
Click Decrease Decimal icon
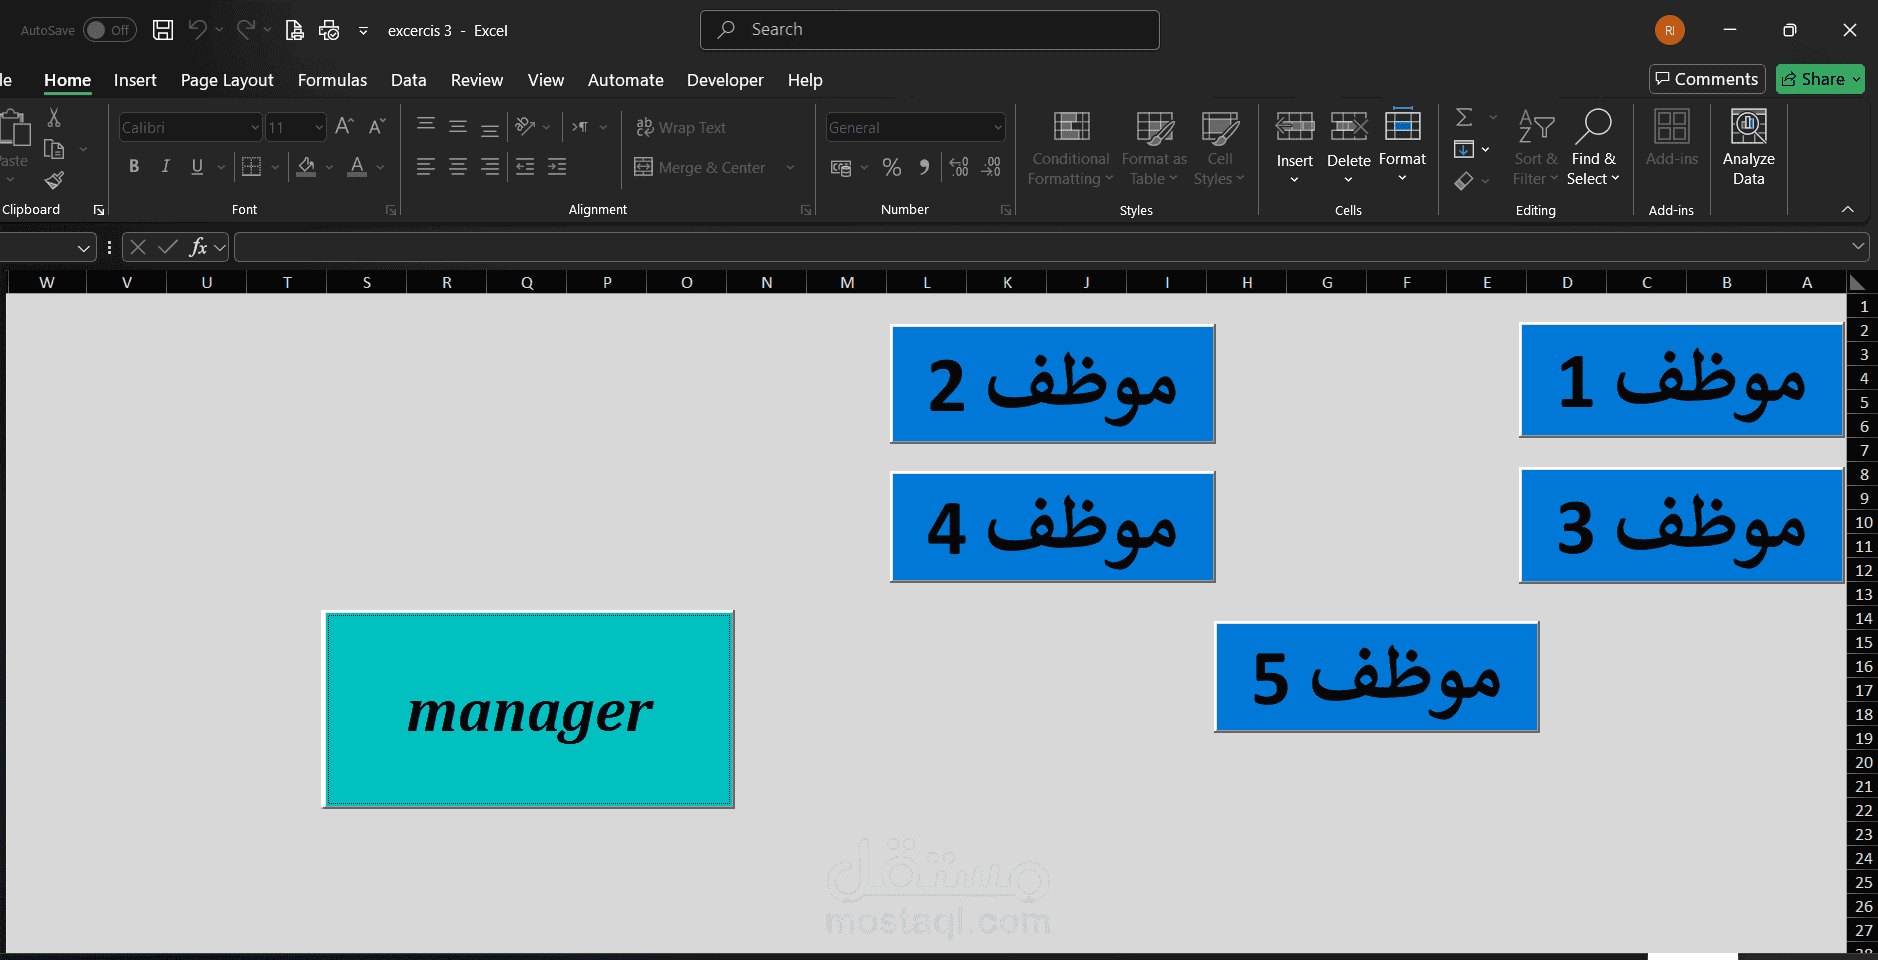tap(992, 167)
